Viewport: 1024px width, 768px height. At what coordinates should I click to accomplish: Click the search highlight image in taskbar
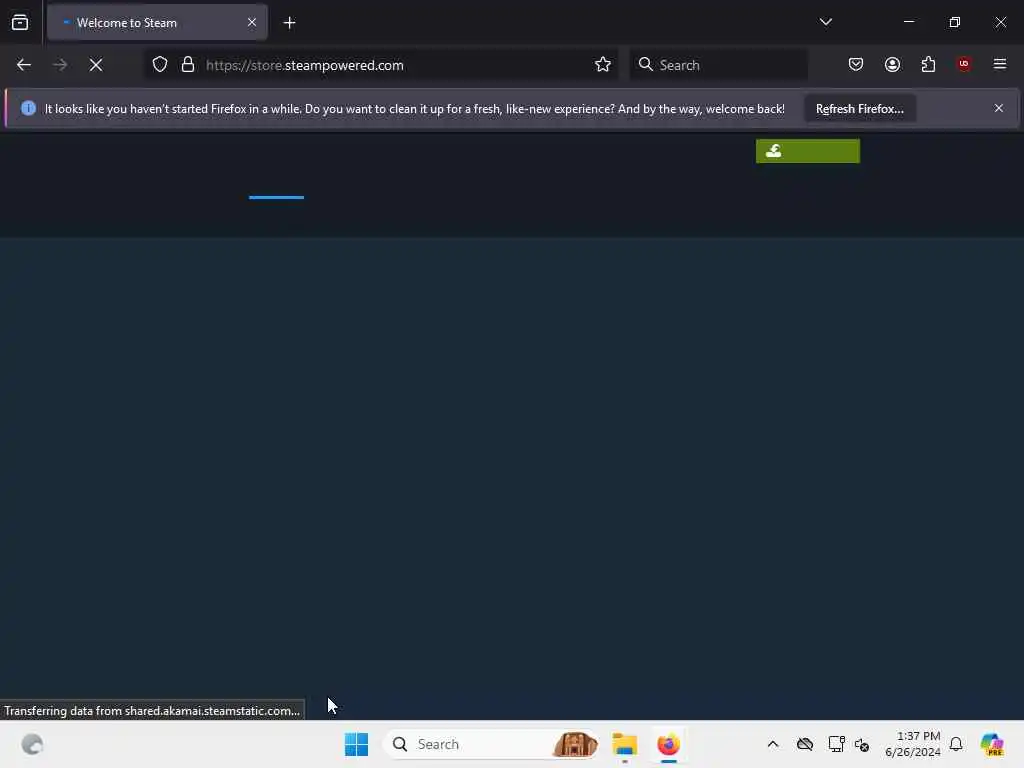(575, 744)
